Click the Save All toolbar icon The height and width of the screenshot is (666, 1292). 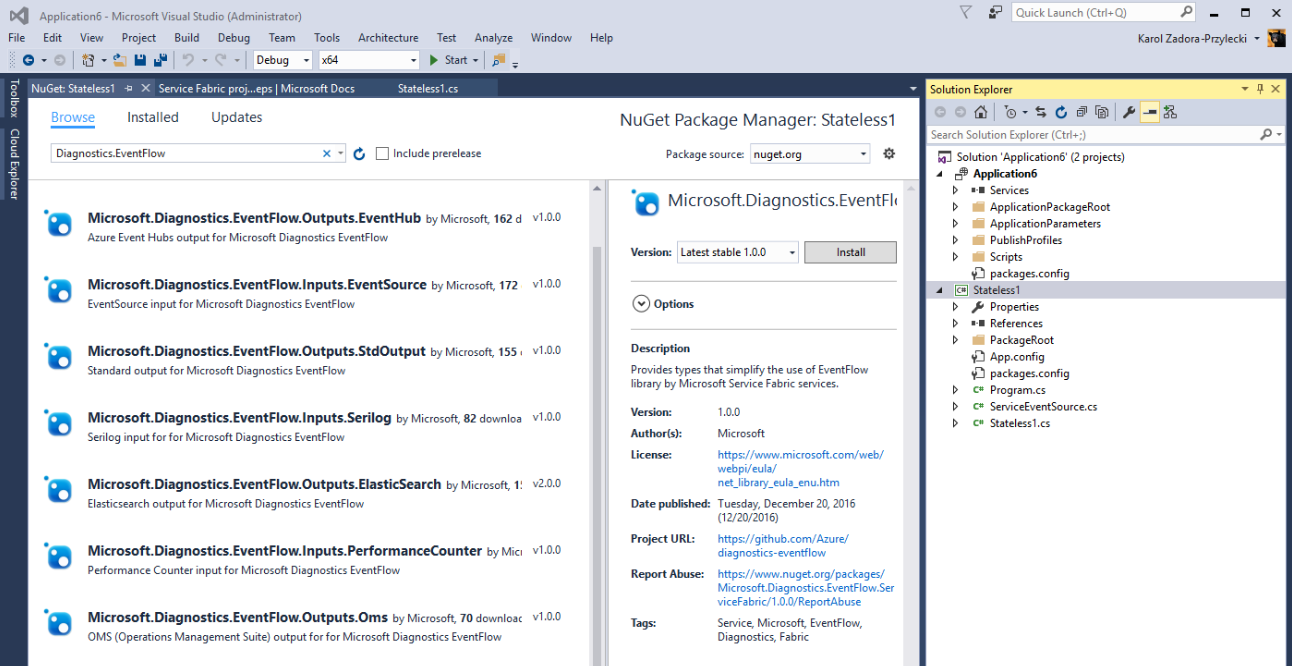click(x=160, y=60)
